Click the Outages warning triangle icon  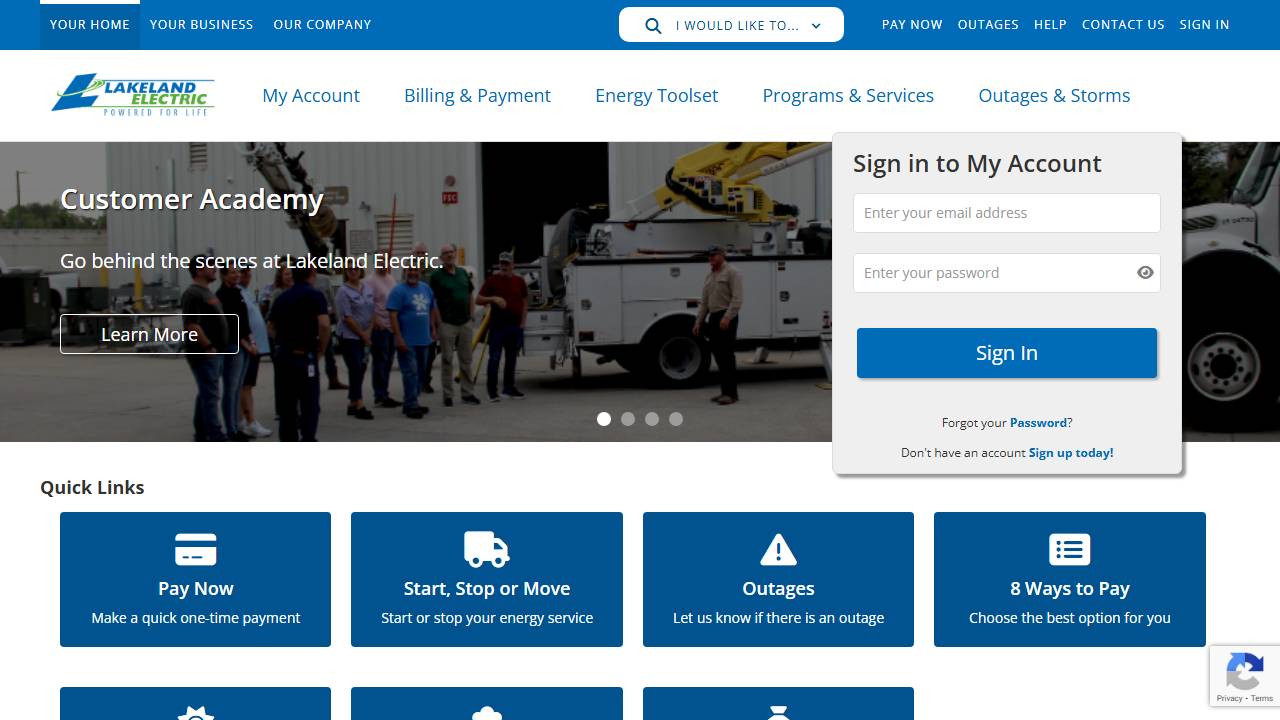(x=778, y=550)
